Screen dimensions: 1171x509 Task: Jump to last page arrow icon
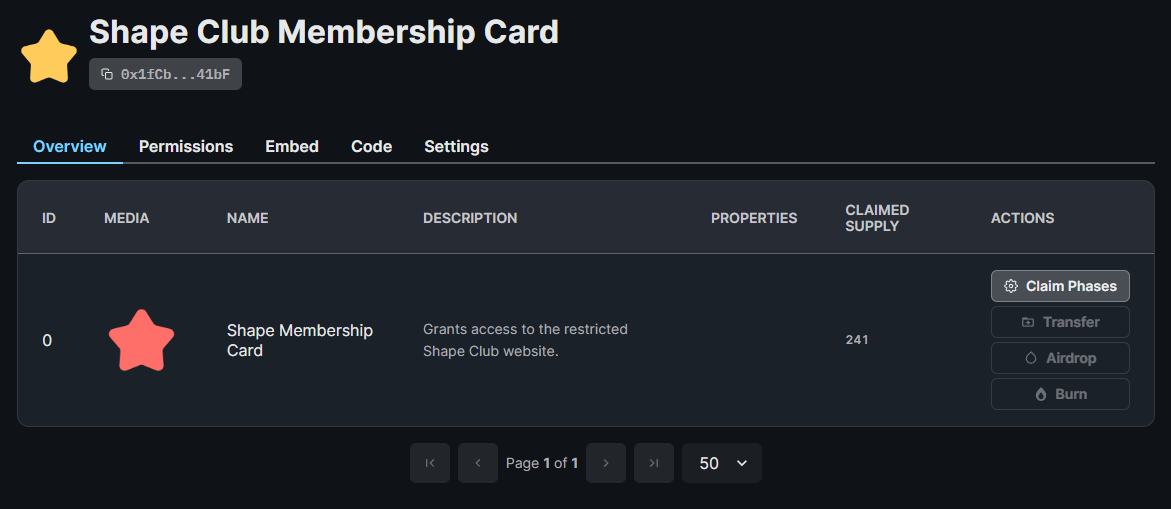click(654, 463)
